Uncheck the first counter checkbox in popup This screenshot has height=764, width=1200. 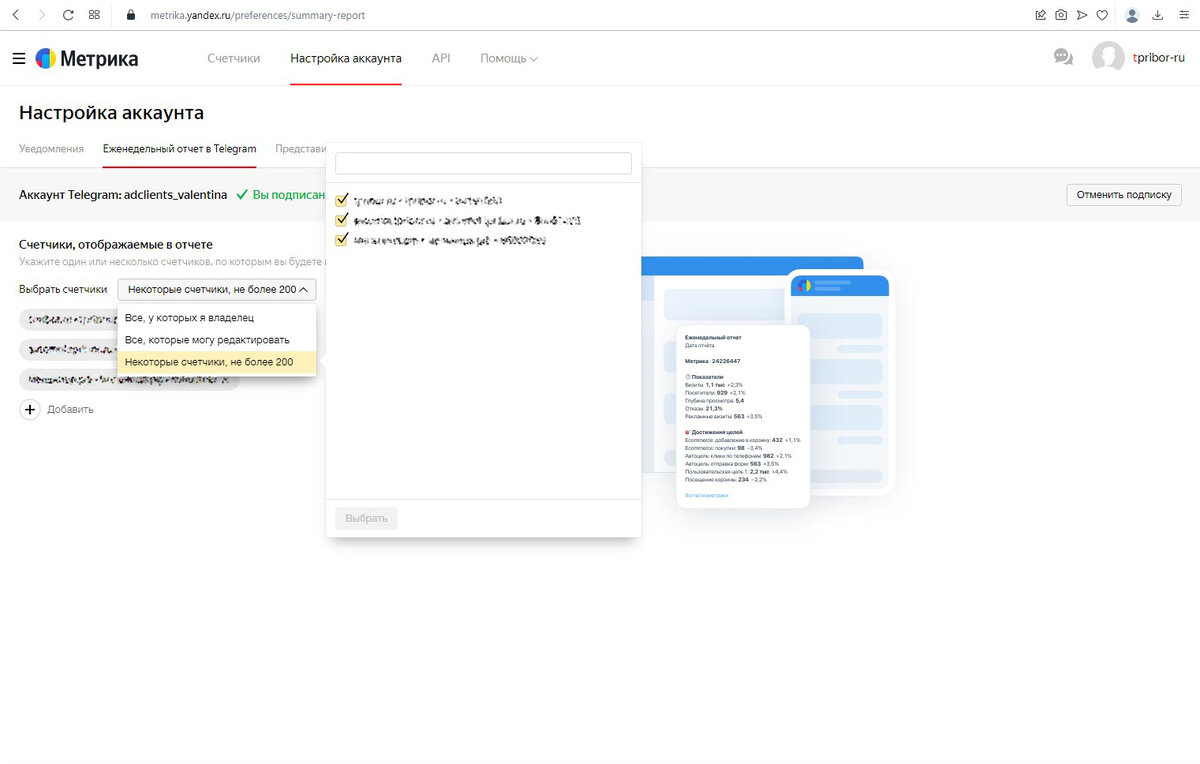point(342,200)
